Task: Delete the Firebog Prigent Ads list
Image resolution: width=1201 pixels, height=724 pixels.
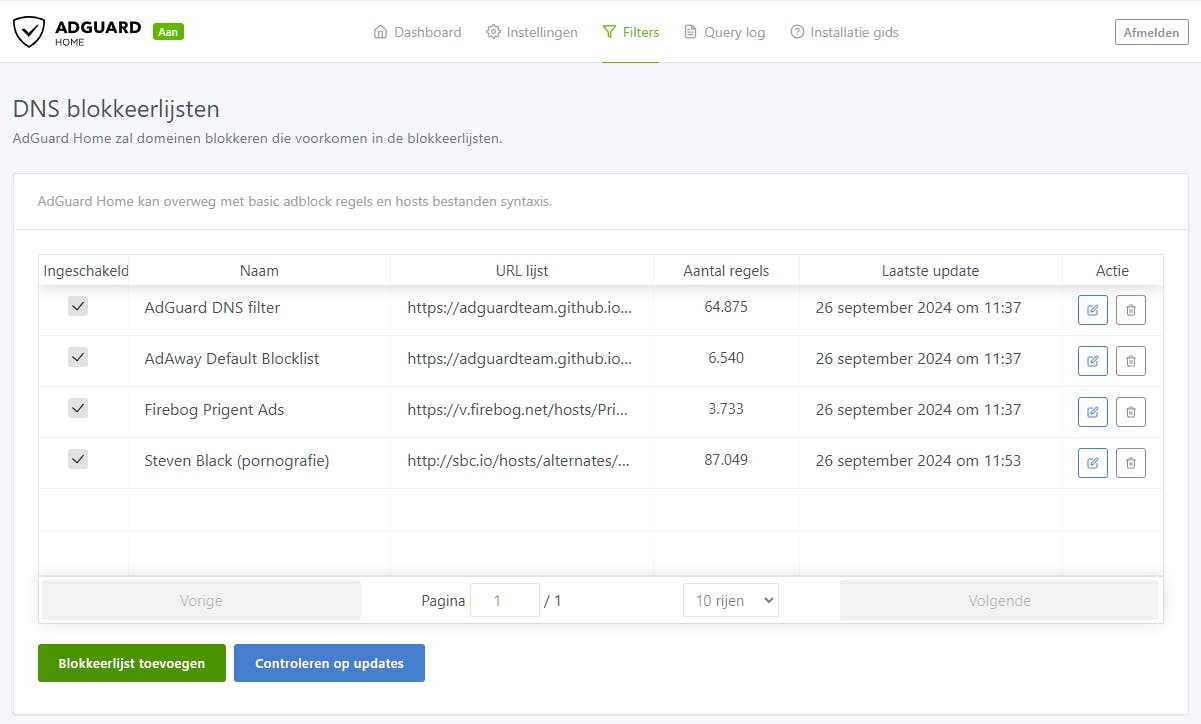Action: point(1131,412)
